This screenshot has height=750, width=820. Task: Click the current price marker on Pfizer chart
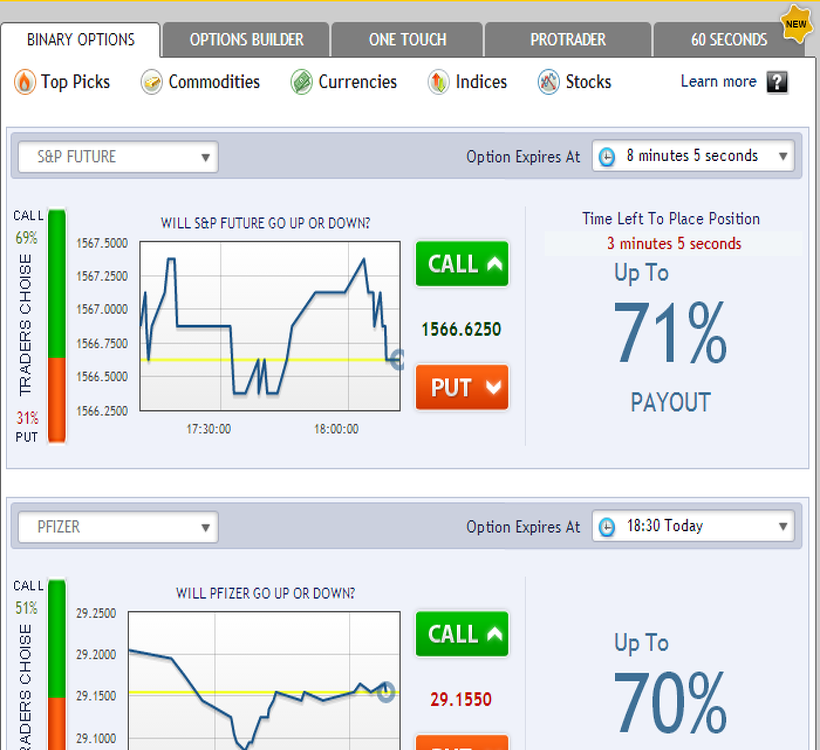pos(386,692)
